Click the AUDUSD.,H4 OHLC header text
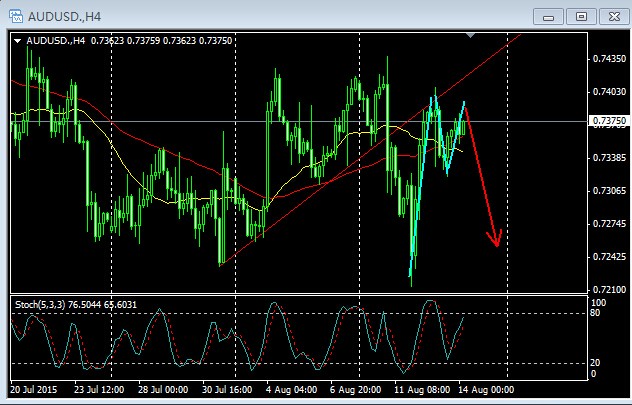632x405 pixels. pos(129,41)
